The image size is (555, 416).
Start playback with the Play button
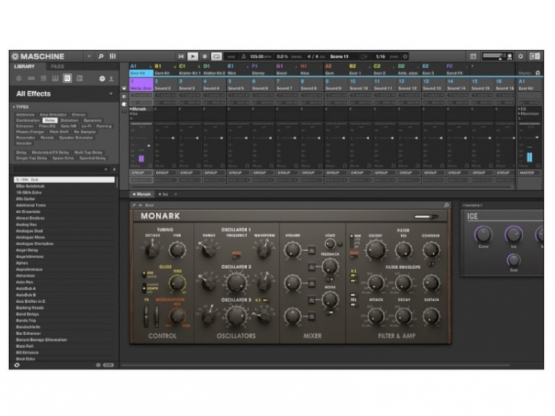tap(193, 56)
